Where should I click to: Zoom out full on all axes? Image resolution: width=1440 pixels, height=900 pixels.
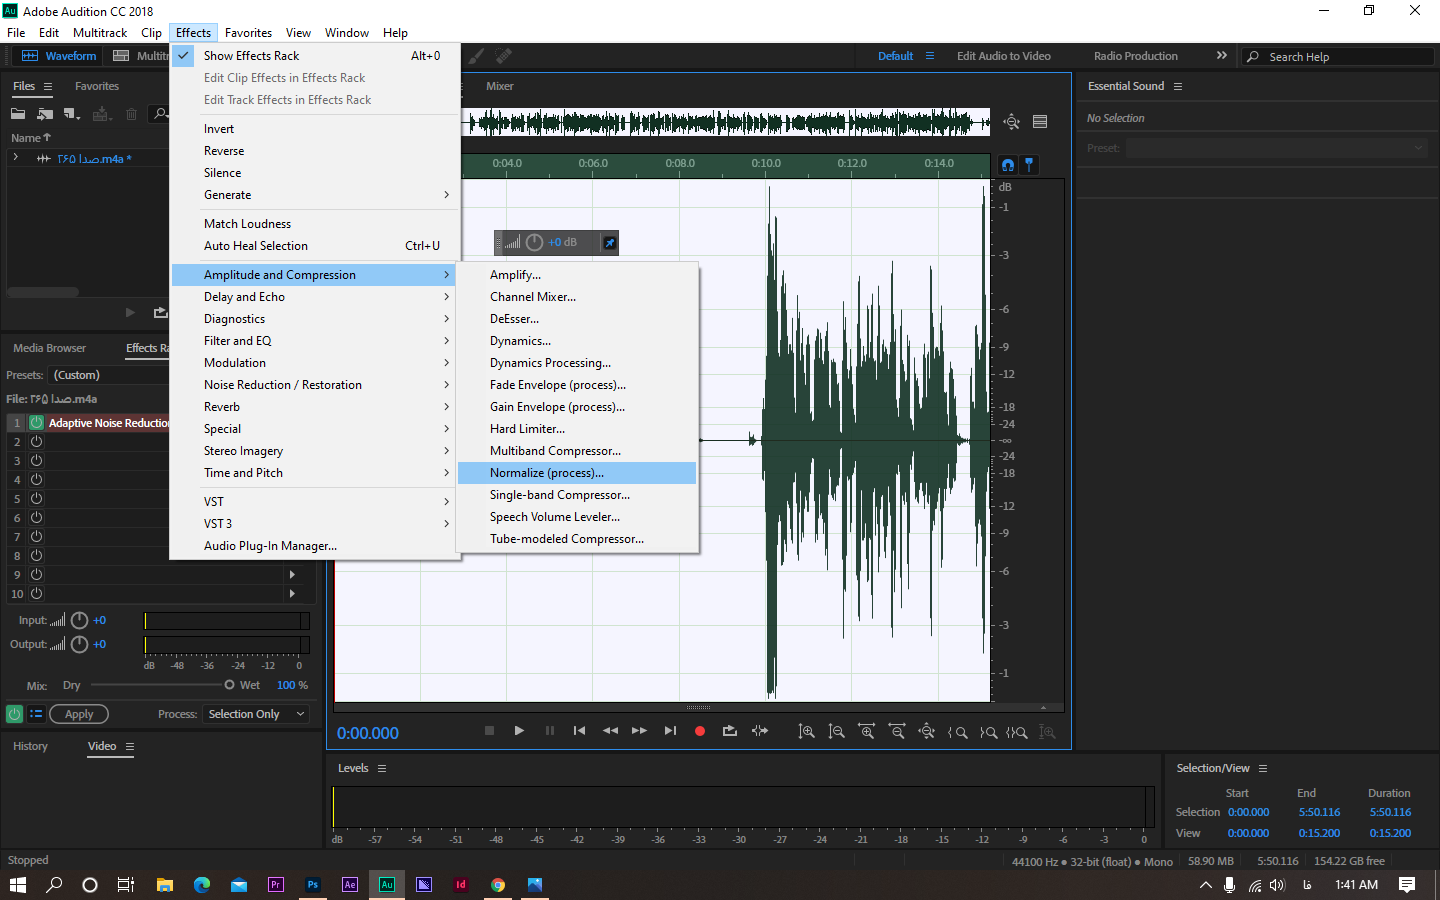927,732
